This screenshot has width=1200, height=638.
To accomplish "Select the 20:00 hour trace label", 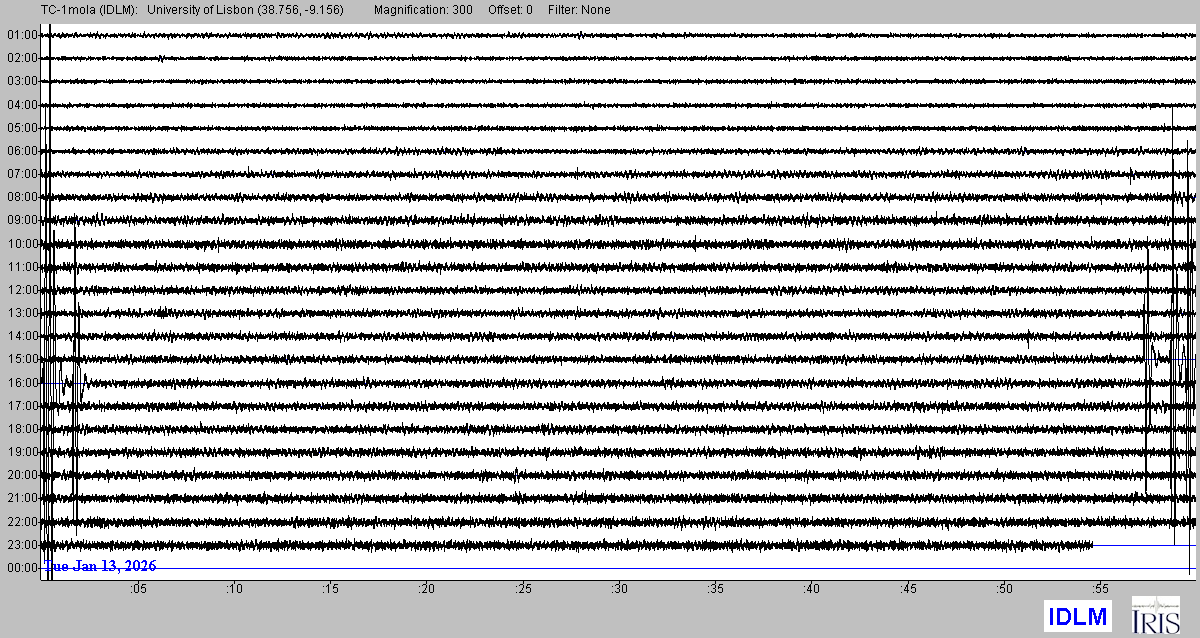I will (x=22, y=475).
